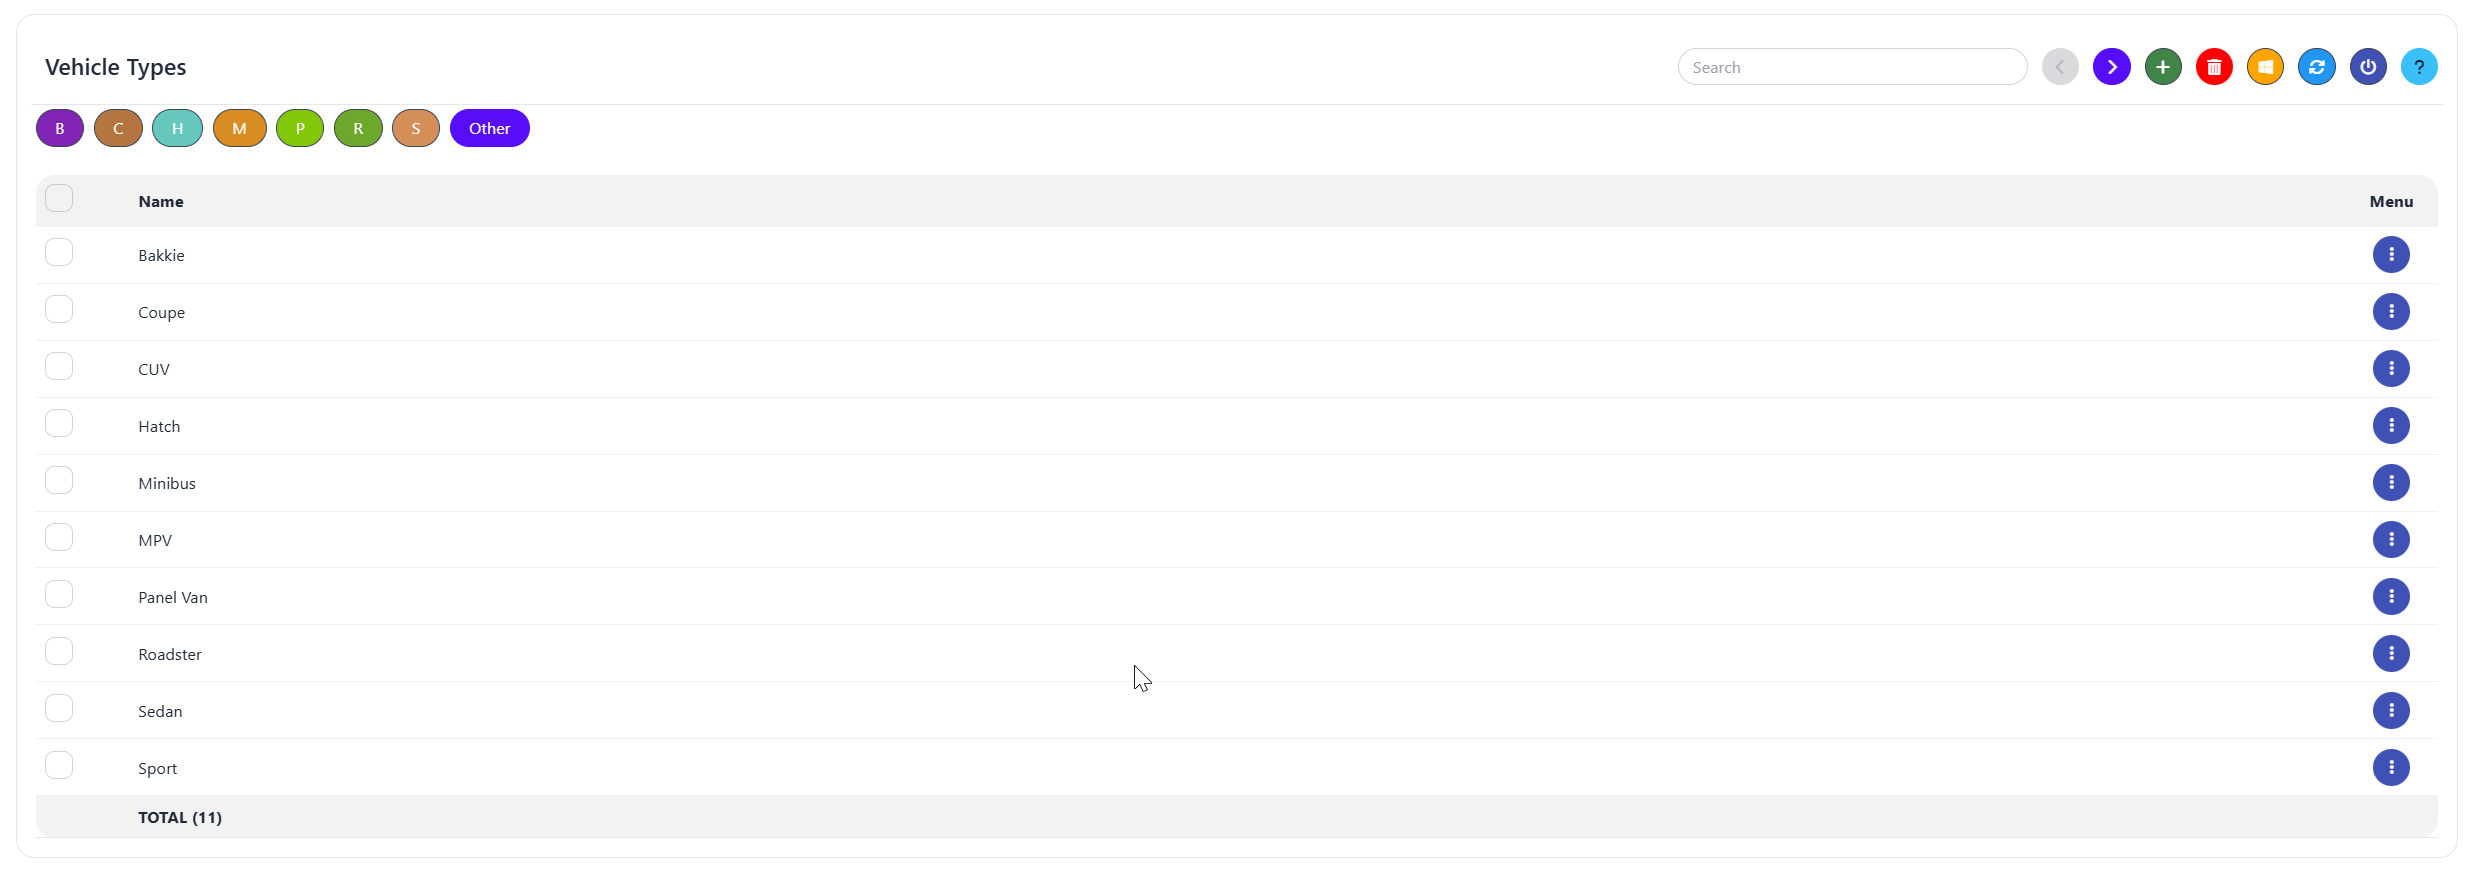Click the dark blue power icon

pyautogui.click(x=2367, y=67)
